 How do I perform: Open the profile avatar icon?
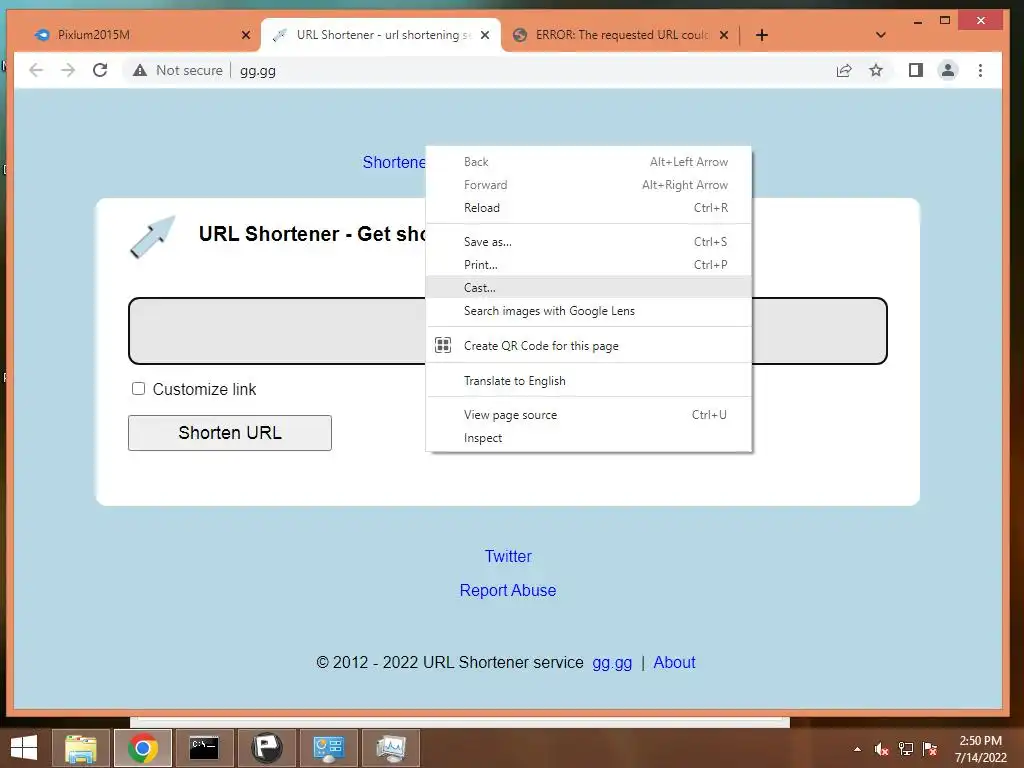point(948,70)
